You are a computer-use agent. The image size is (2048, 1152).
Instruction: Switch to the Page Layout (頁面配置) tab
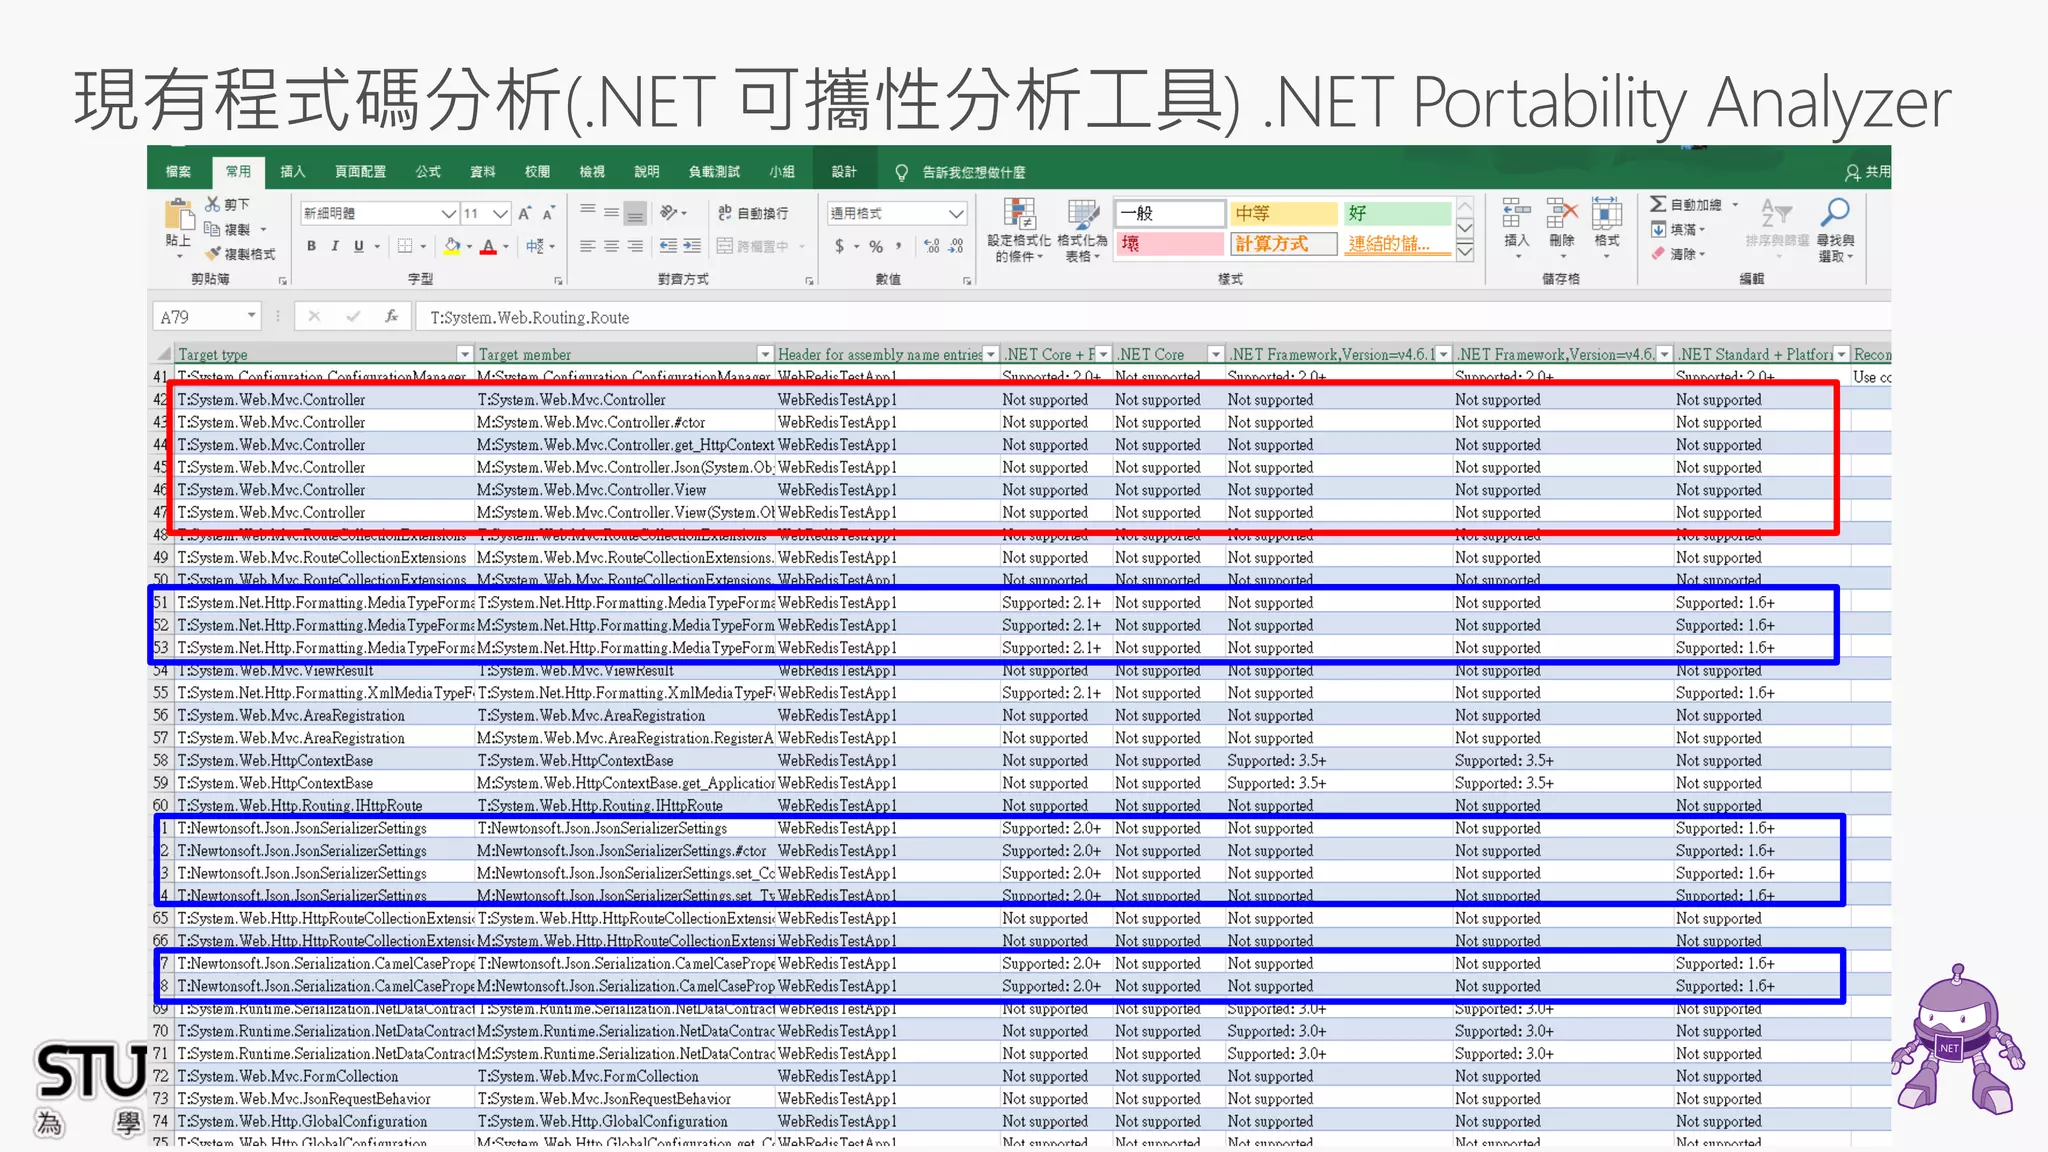point(360,172)
